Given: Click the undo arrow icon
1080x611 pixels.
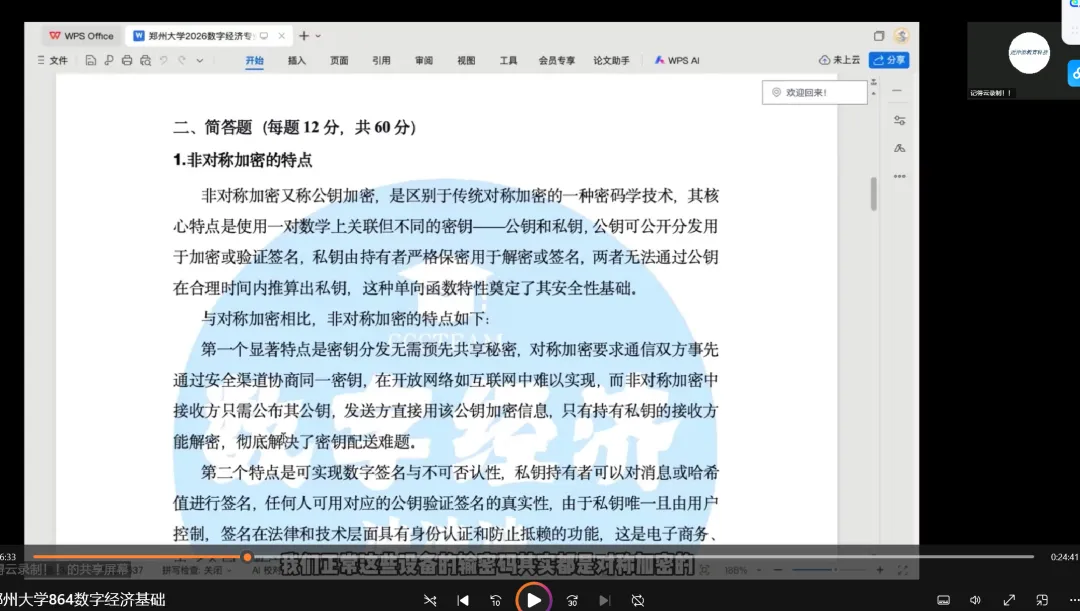Looking at the screenshot, I should 164,61.
